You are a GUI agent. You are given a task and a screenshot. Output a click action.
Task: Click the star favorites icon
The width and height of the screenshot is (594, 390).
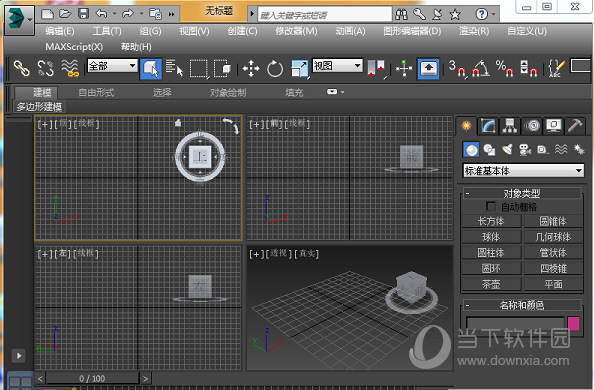pyautogui.click(x=455, y=15)
